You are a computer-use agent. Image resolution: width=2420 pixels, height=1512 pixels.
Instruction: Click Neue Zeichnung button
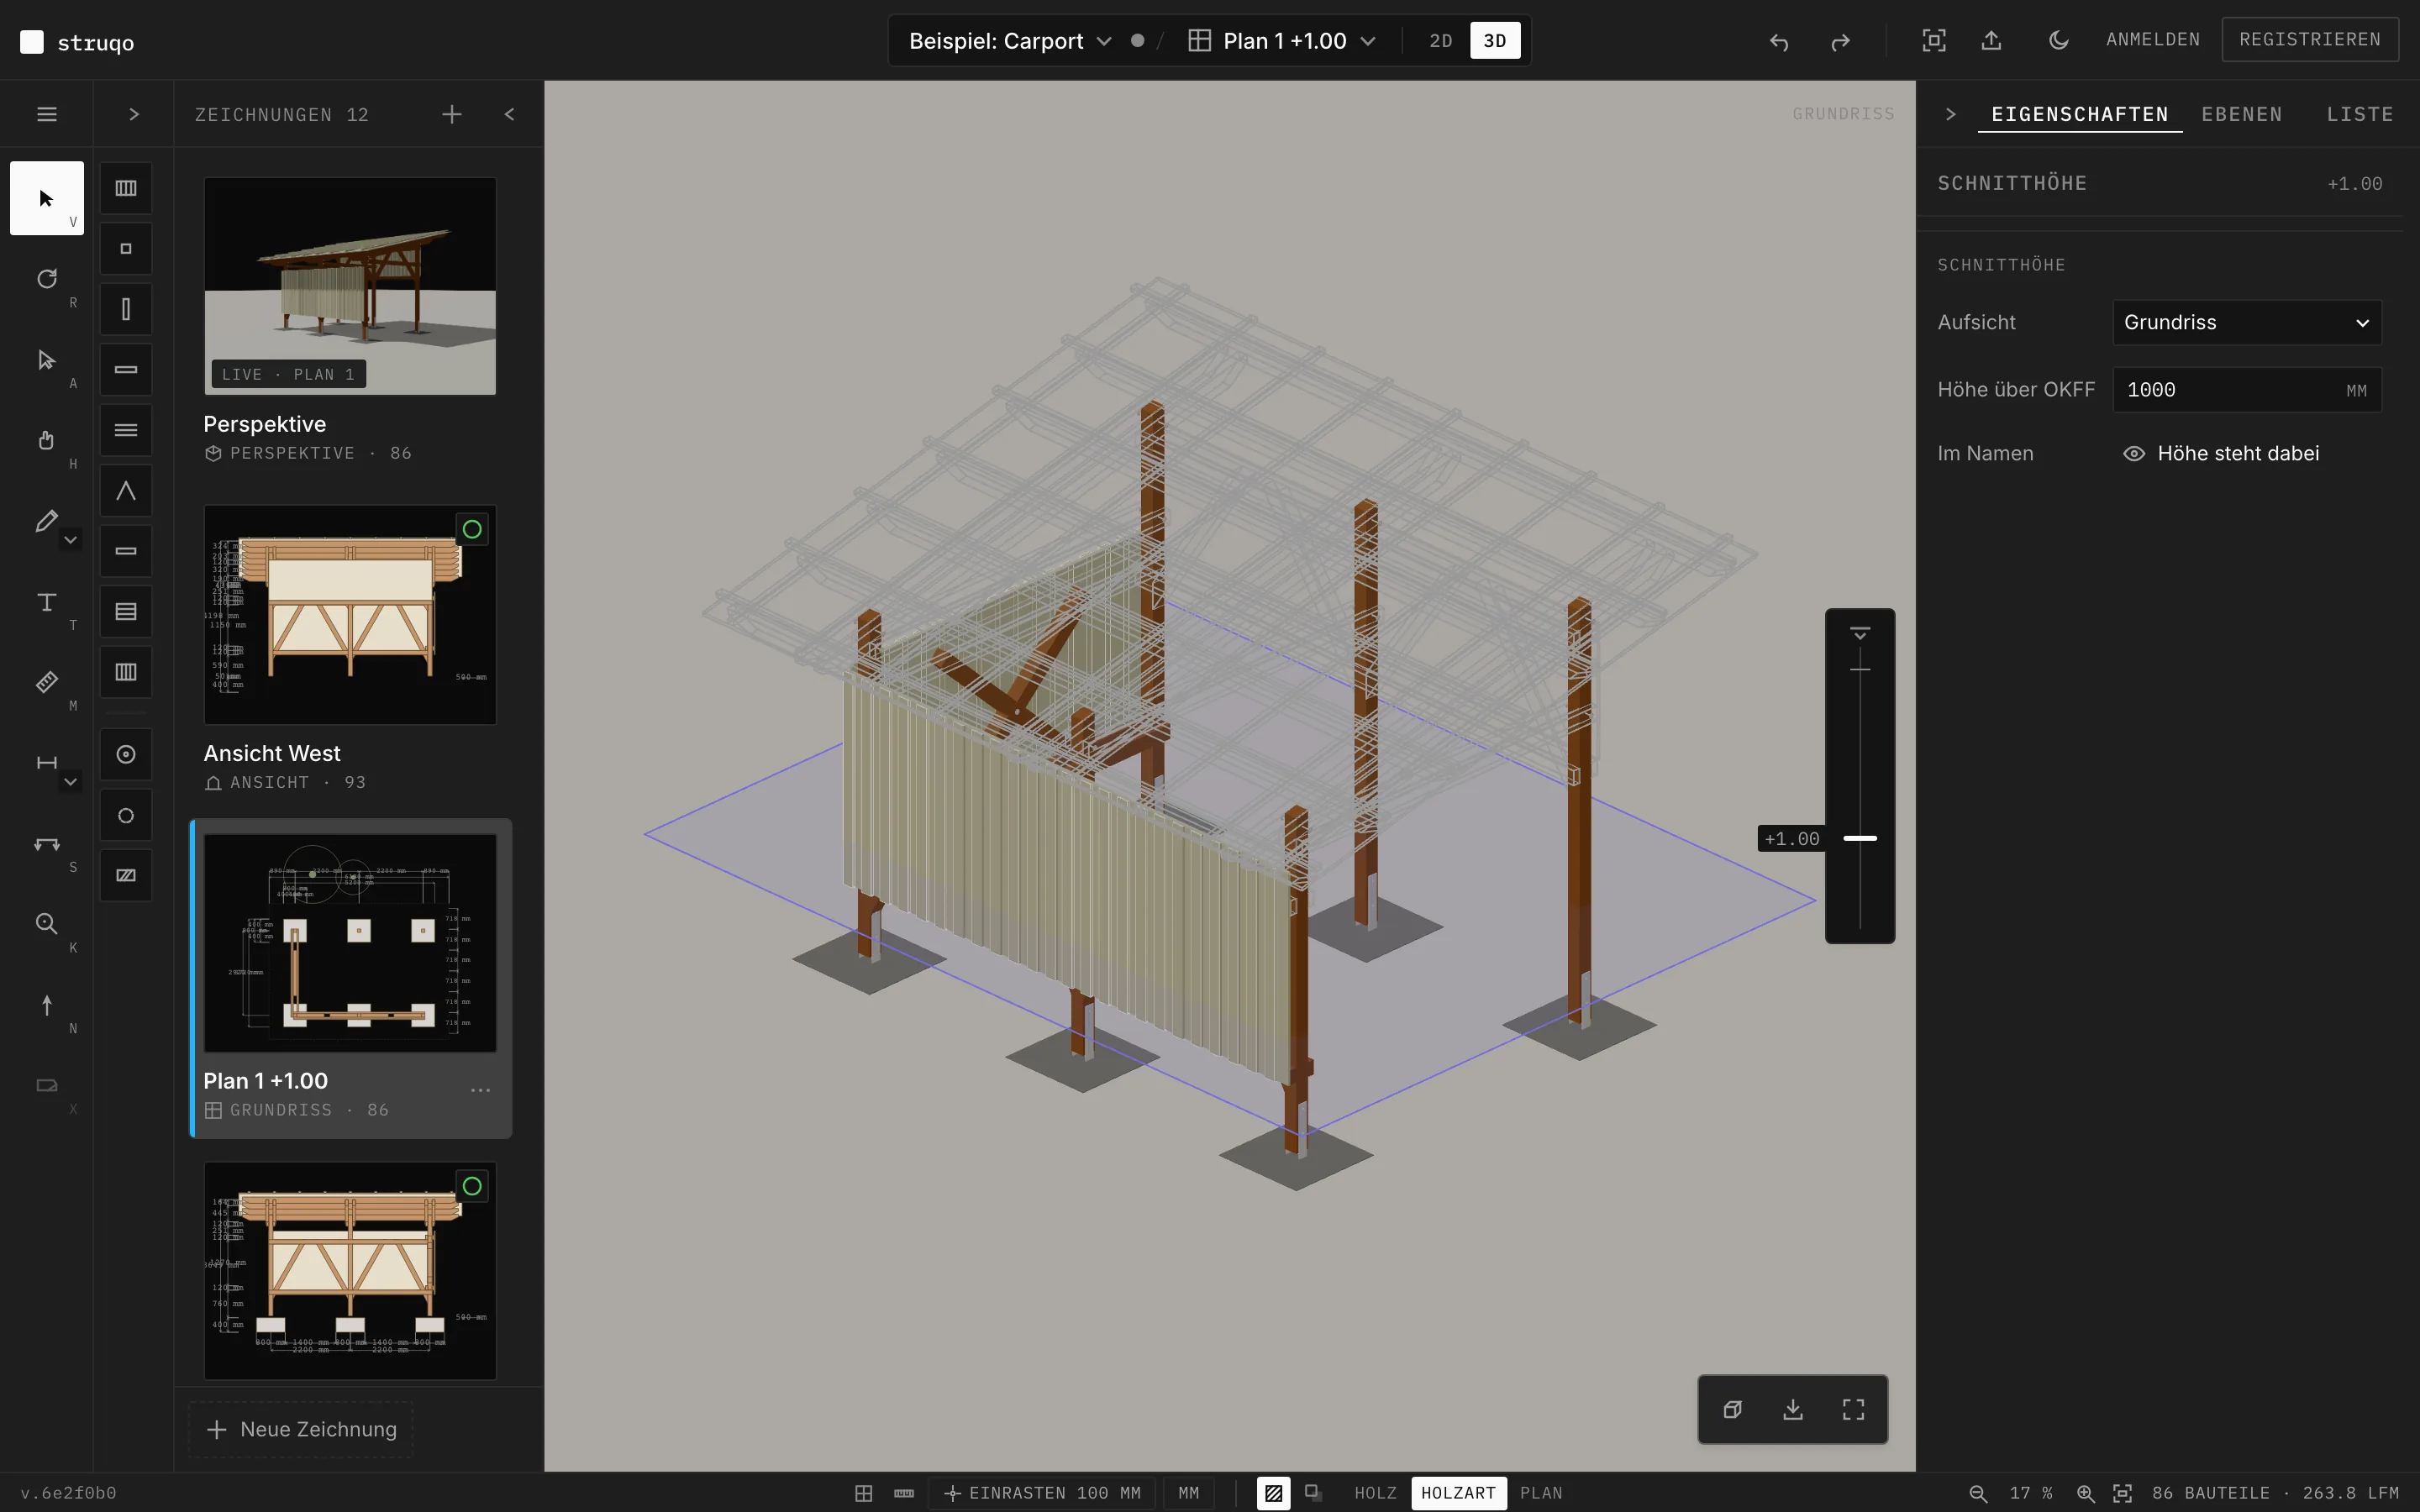[x=301, y=1429]
